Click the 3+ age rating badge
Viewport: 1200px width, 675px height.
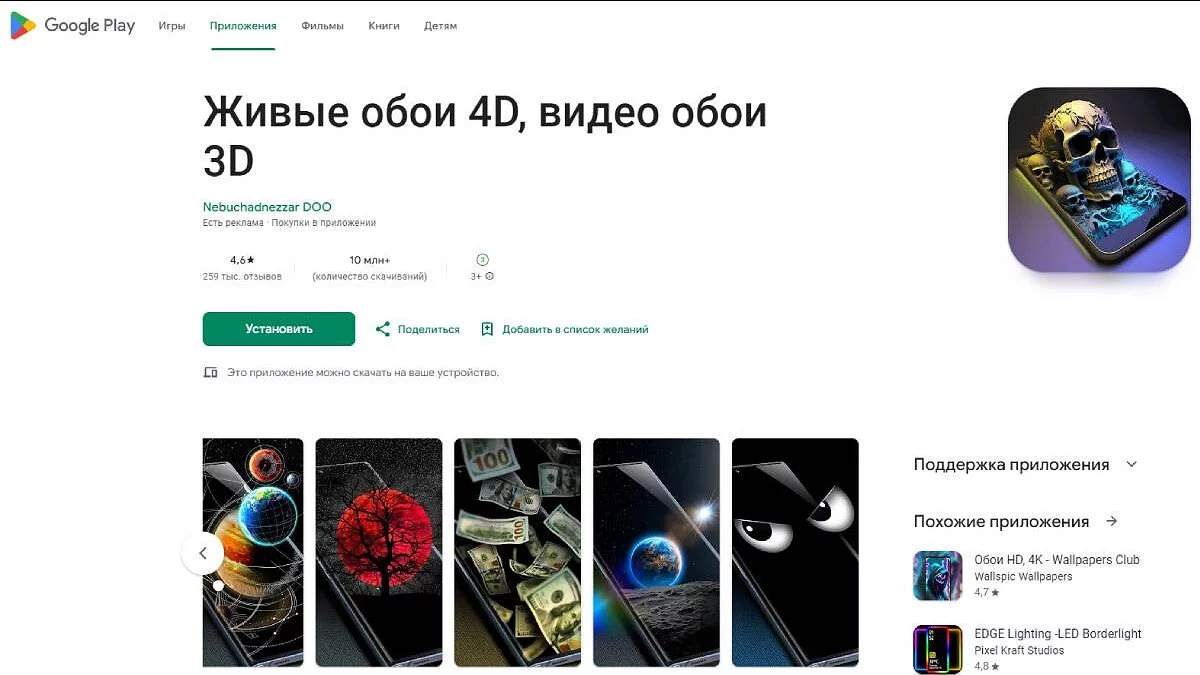coord(483,259)
